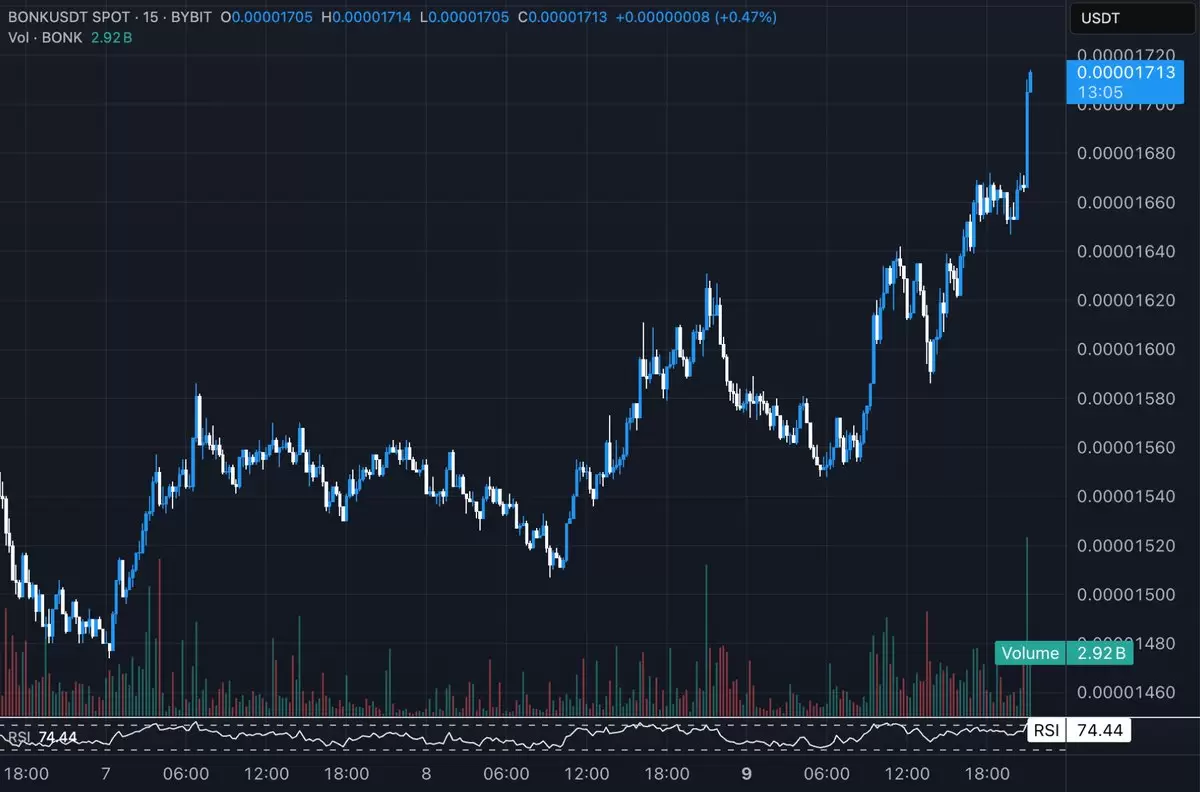Click the Volume 2.92 B label

click(x=1063, y=653)
